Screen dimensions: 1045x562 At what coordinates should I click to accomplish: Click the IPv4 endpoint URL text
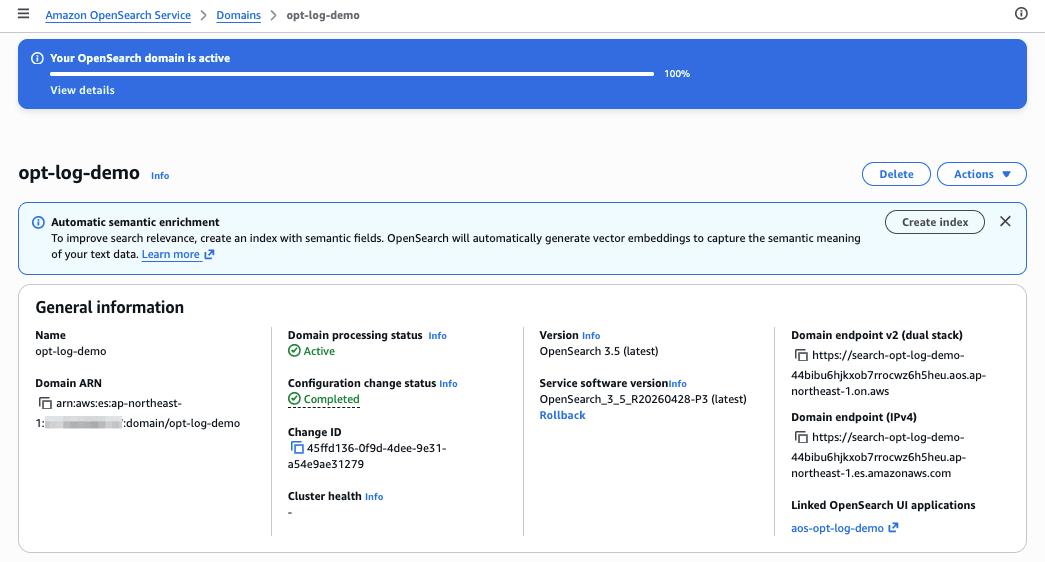click(x=878, y=455)
